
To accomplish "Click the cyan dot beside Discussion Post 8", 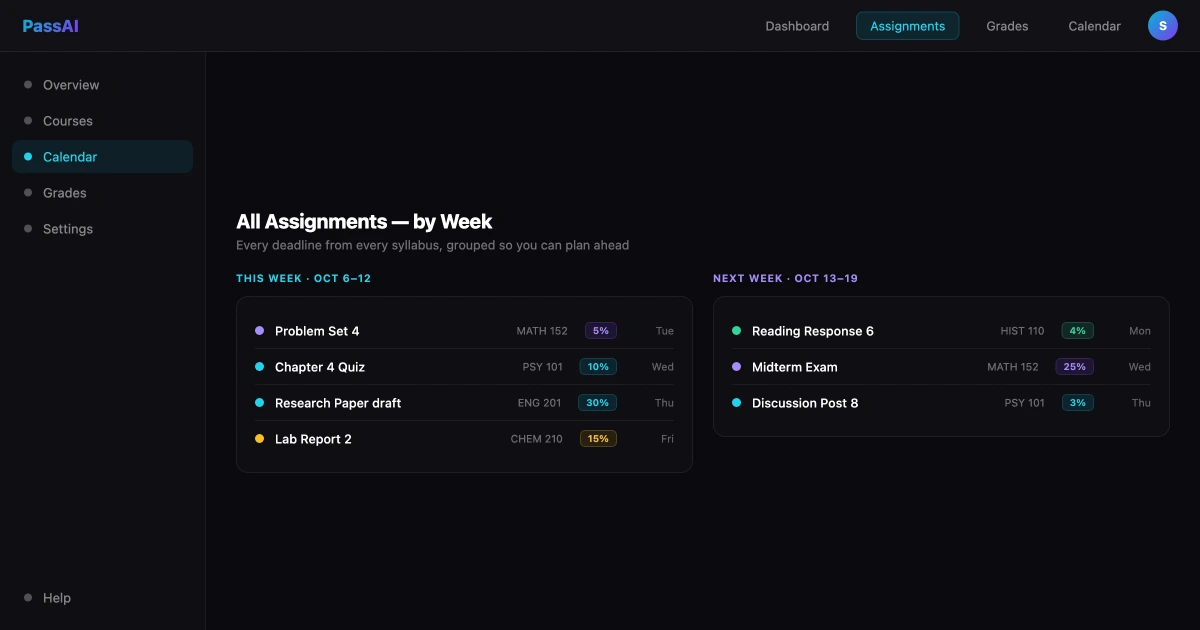I will (x=737, y=403).
